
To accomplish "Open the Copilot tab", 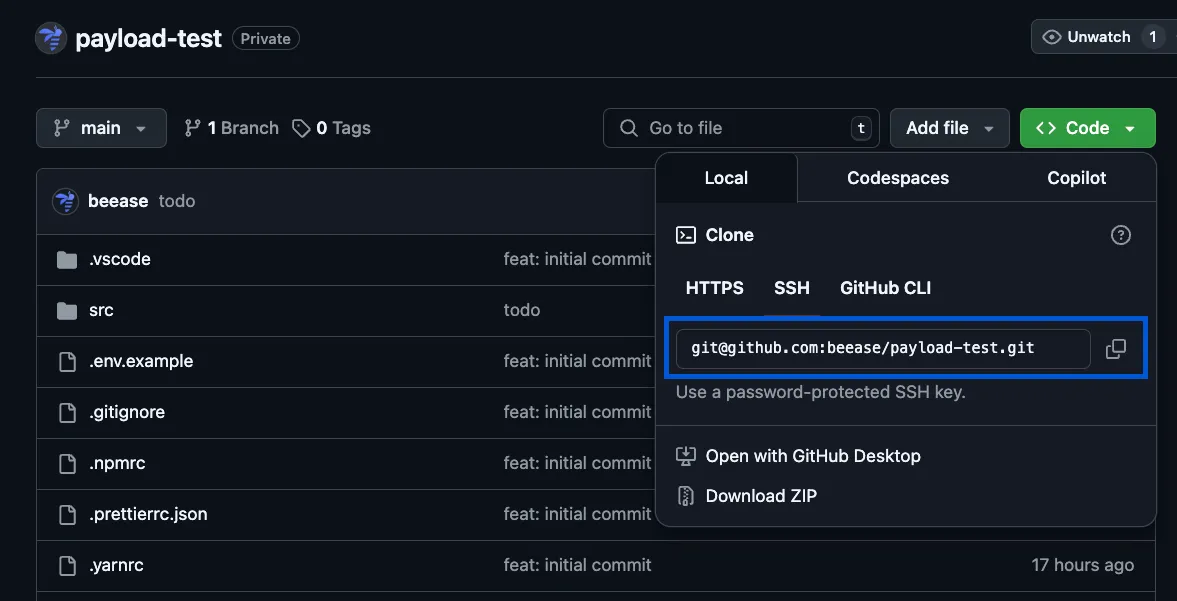I will pyautogui.click(x=1076, y=177).
